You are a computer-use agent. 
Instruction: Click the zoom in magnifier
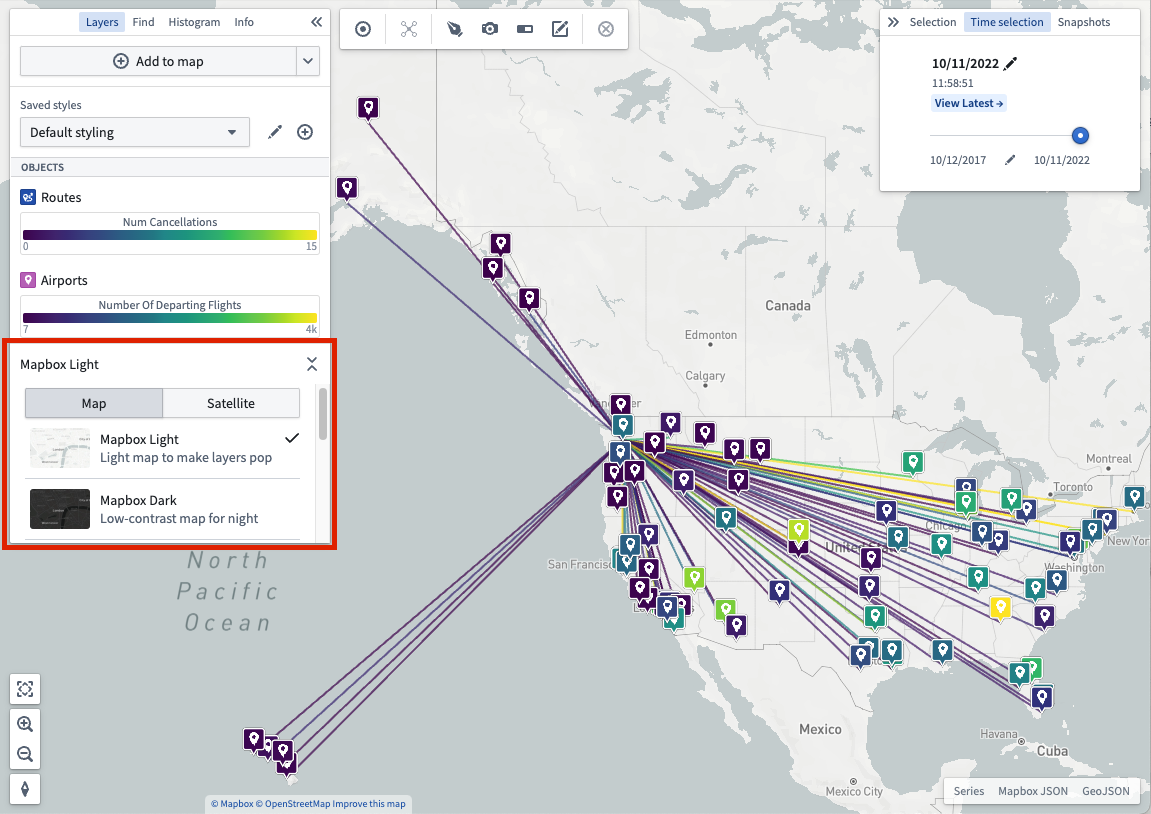[x=25, y=724]
